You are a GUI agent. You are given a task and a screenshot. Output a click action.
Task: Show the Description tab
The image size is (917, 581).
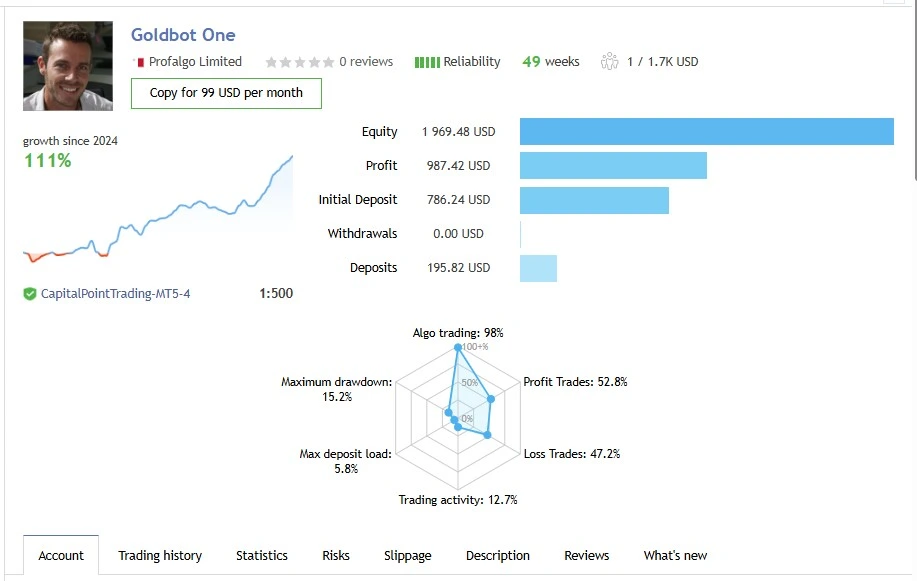pyautogui.click(x=498, y=556)
